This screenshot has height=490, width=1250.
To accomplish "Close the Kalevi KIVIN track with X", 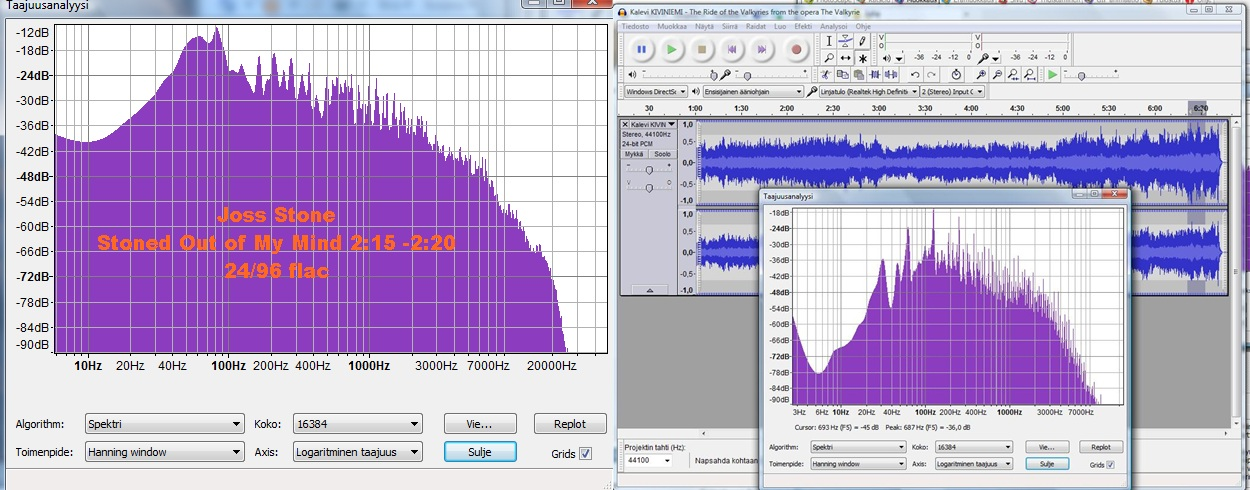I will pos(625,124).
